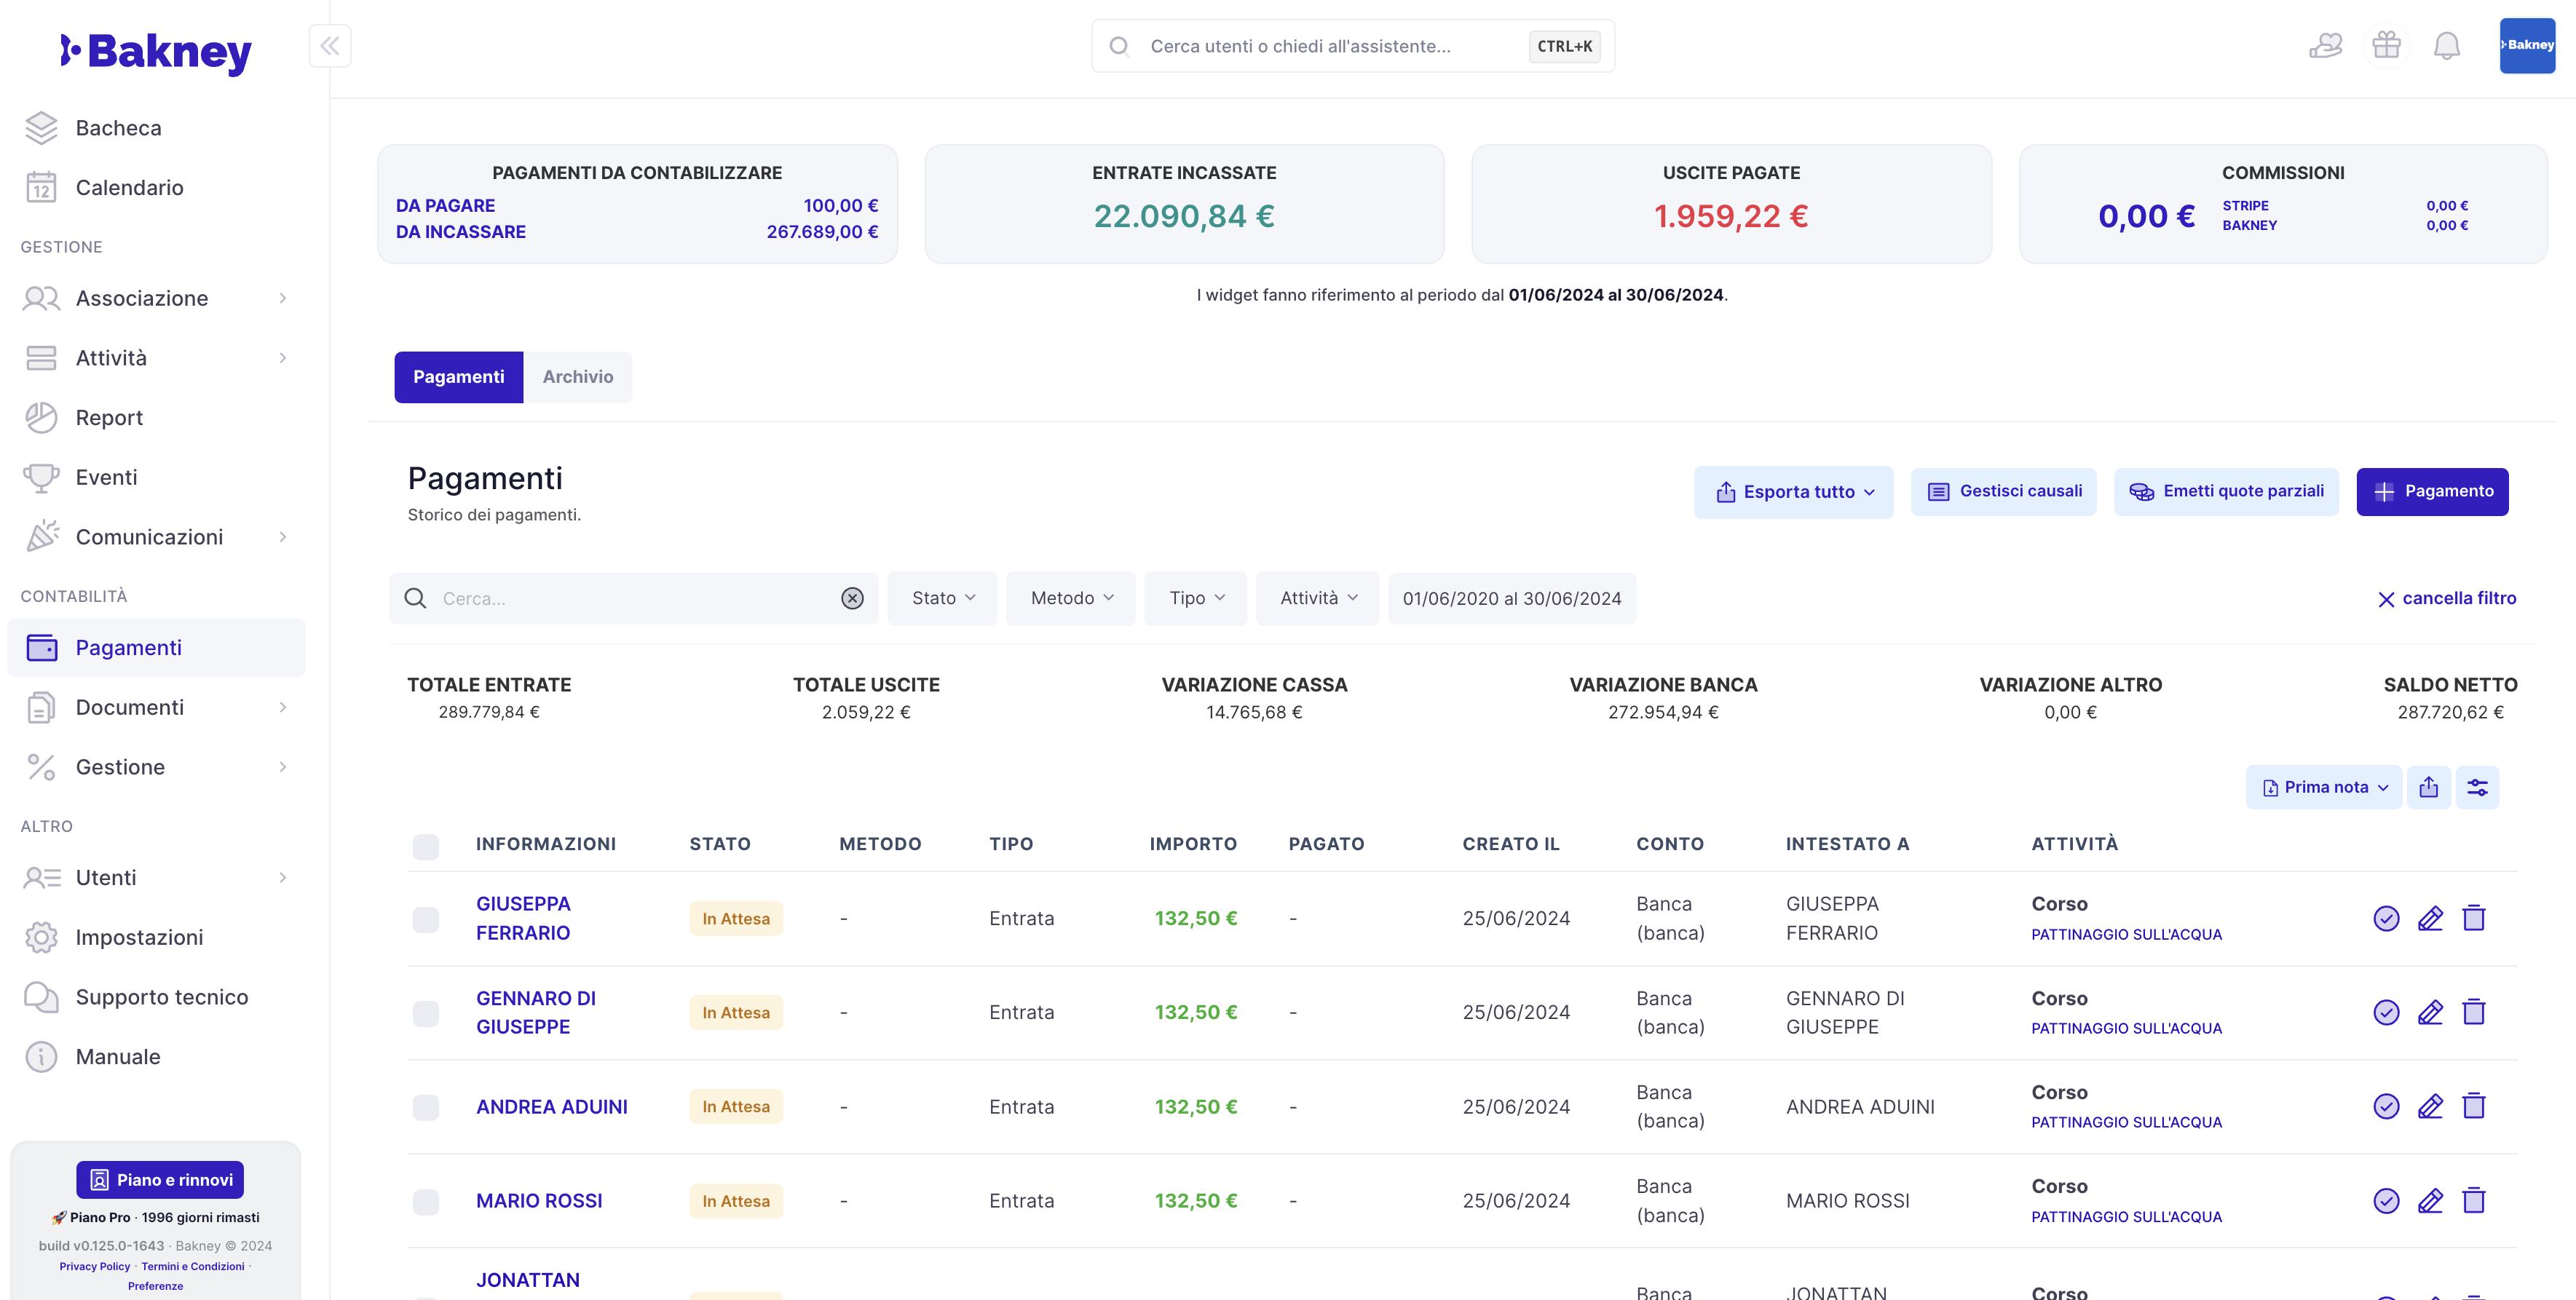Switch to the Archivio tab
Viewport: 2576px width, 1300px height.
[578, 377]
